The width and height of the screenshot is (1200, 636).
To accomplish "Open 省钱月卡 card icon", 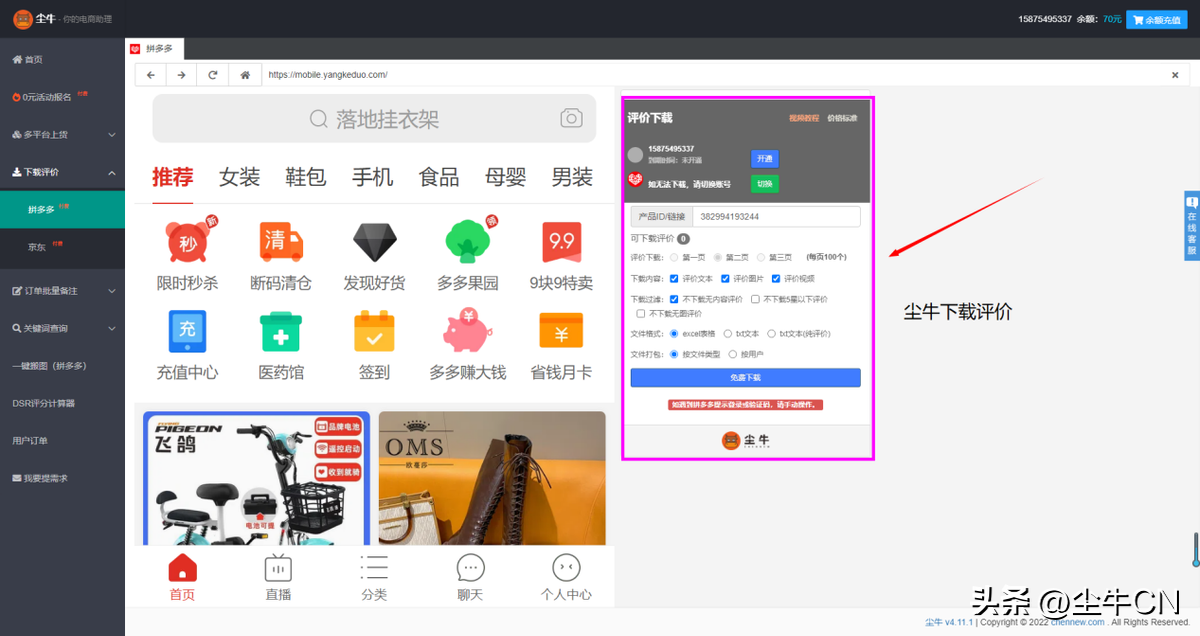I will coord(561,331).
